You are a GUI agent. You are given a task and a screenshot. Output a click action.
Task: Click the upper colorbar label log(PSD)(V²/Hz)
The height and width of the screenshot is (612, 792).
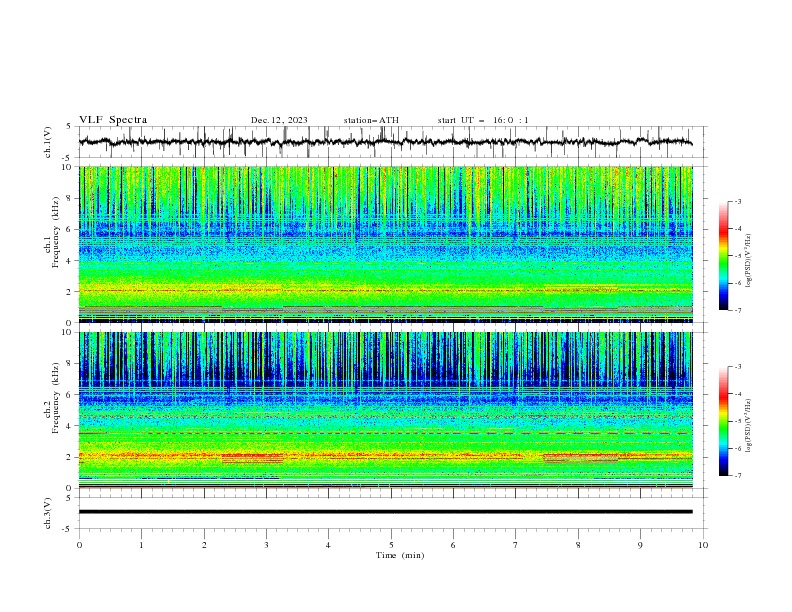tap(748, 261)
